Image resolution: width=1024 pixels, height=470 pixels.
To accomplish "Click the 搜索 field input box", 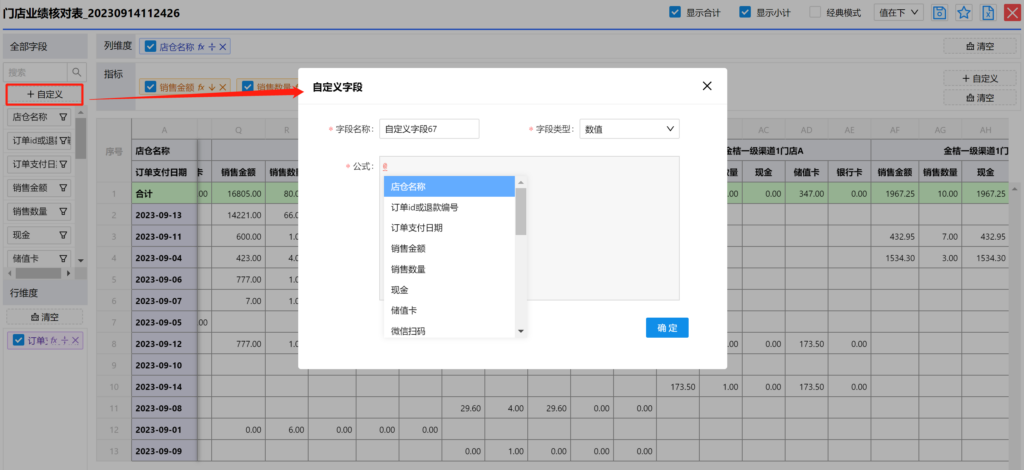I will [37, 72].
